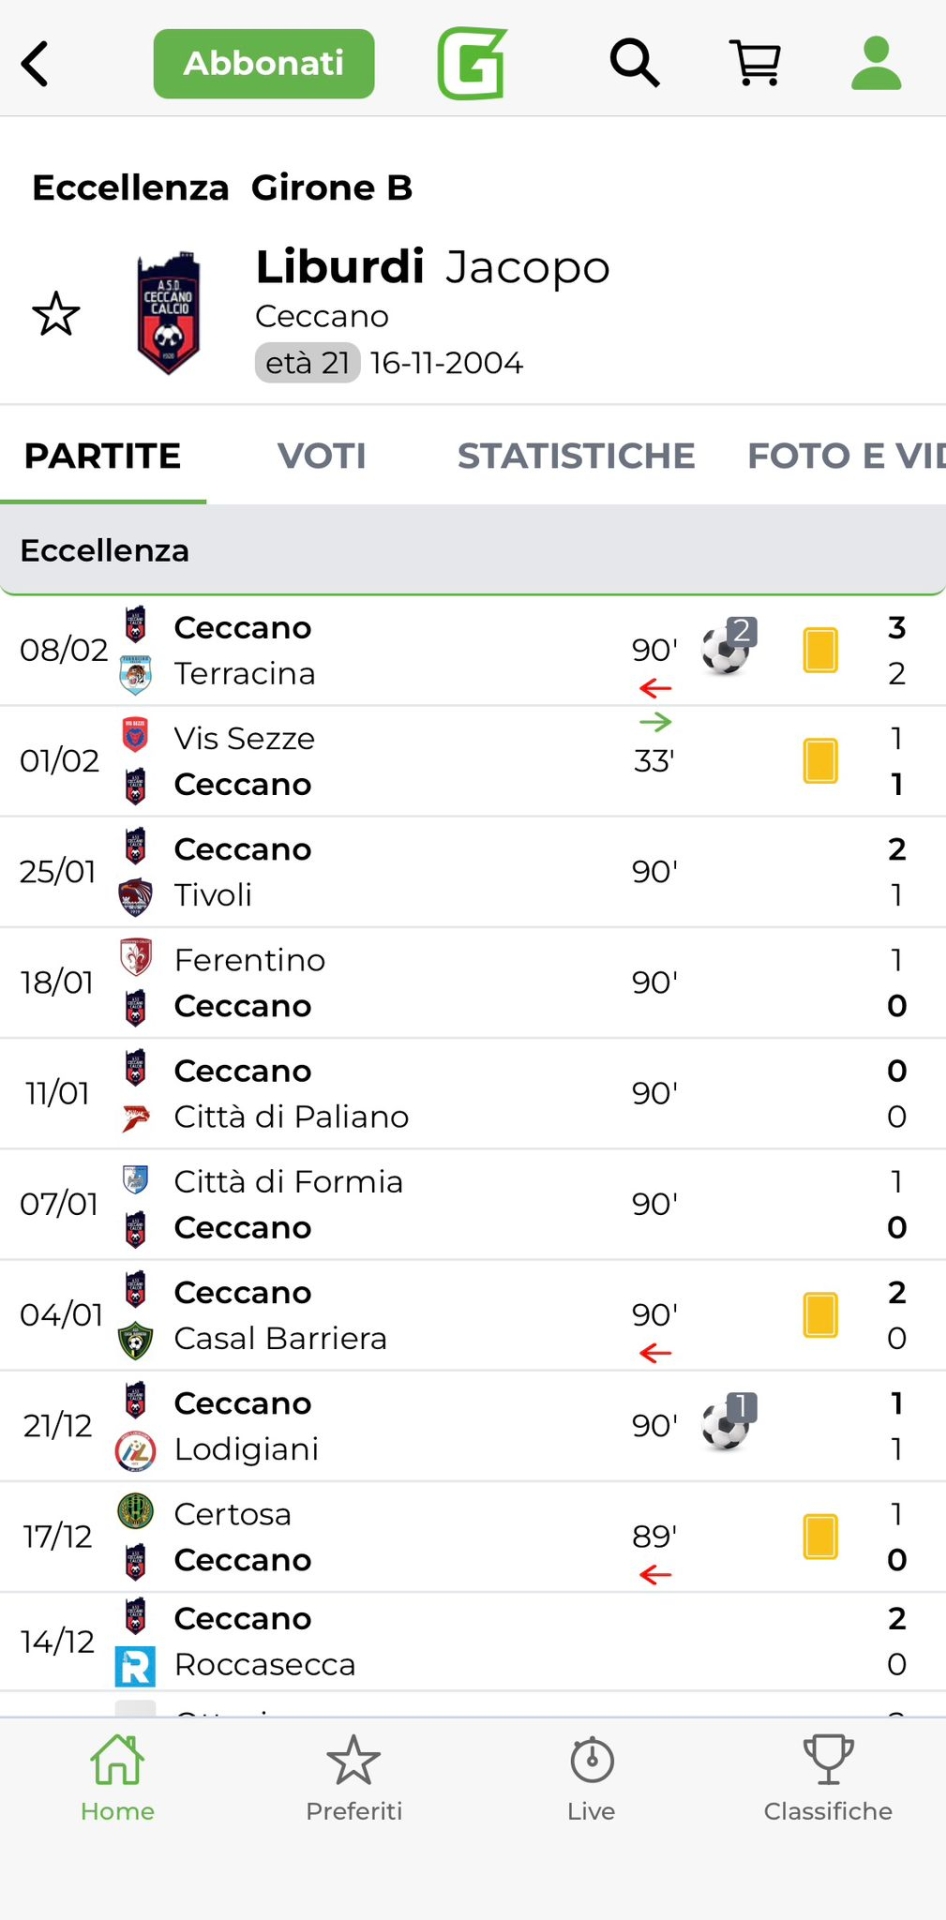Open the search magnifier icon
The width and height of the screenshot is (946, 1920).
(634, 64)
